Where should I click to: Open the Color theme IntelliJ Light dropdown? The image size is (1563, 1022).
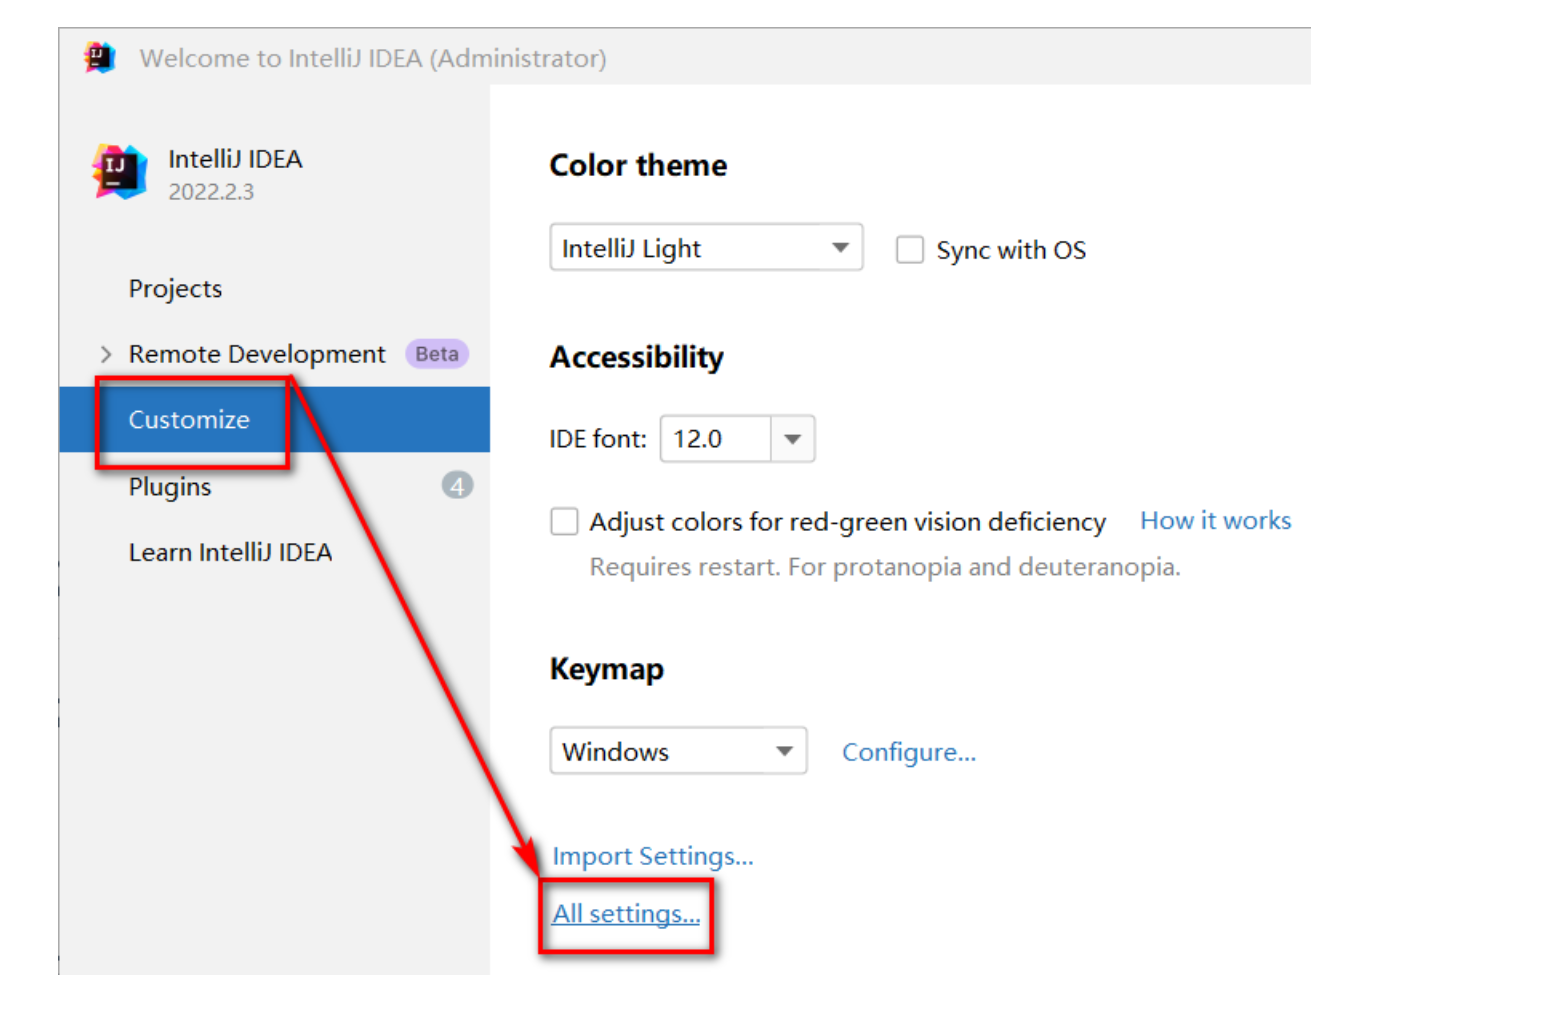pyautogui.click(x=706, y=247)
